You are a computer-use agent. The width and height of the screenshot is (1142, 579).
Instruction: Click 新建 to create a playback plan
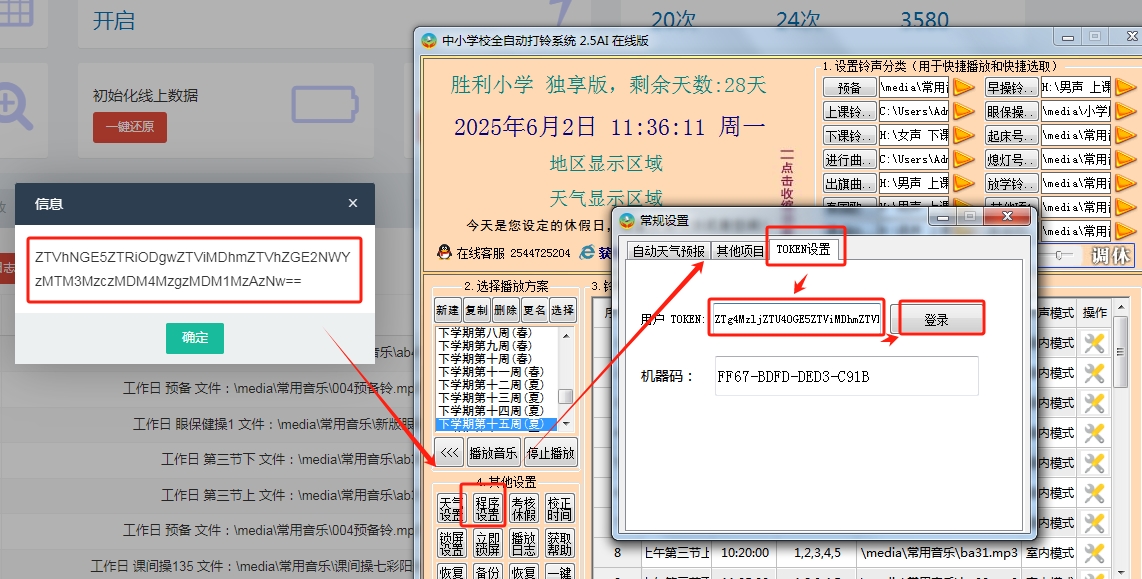click(x=447, y=310)
